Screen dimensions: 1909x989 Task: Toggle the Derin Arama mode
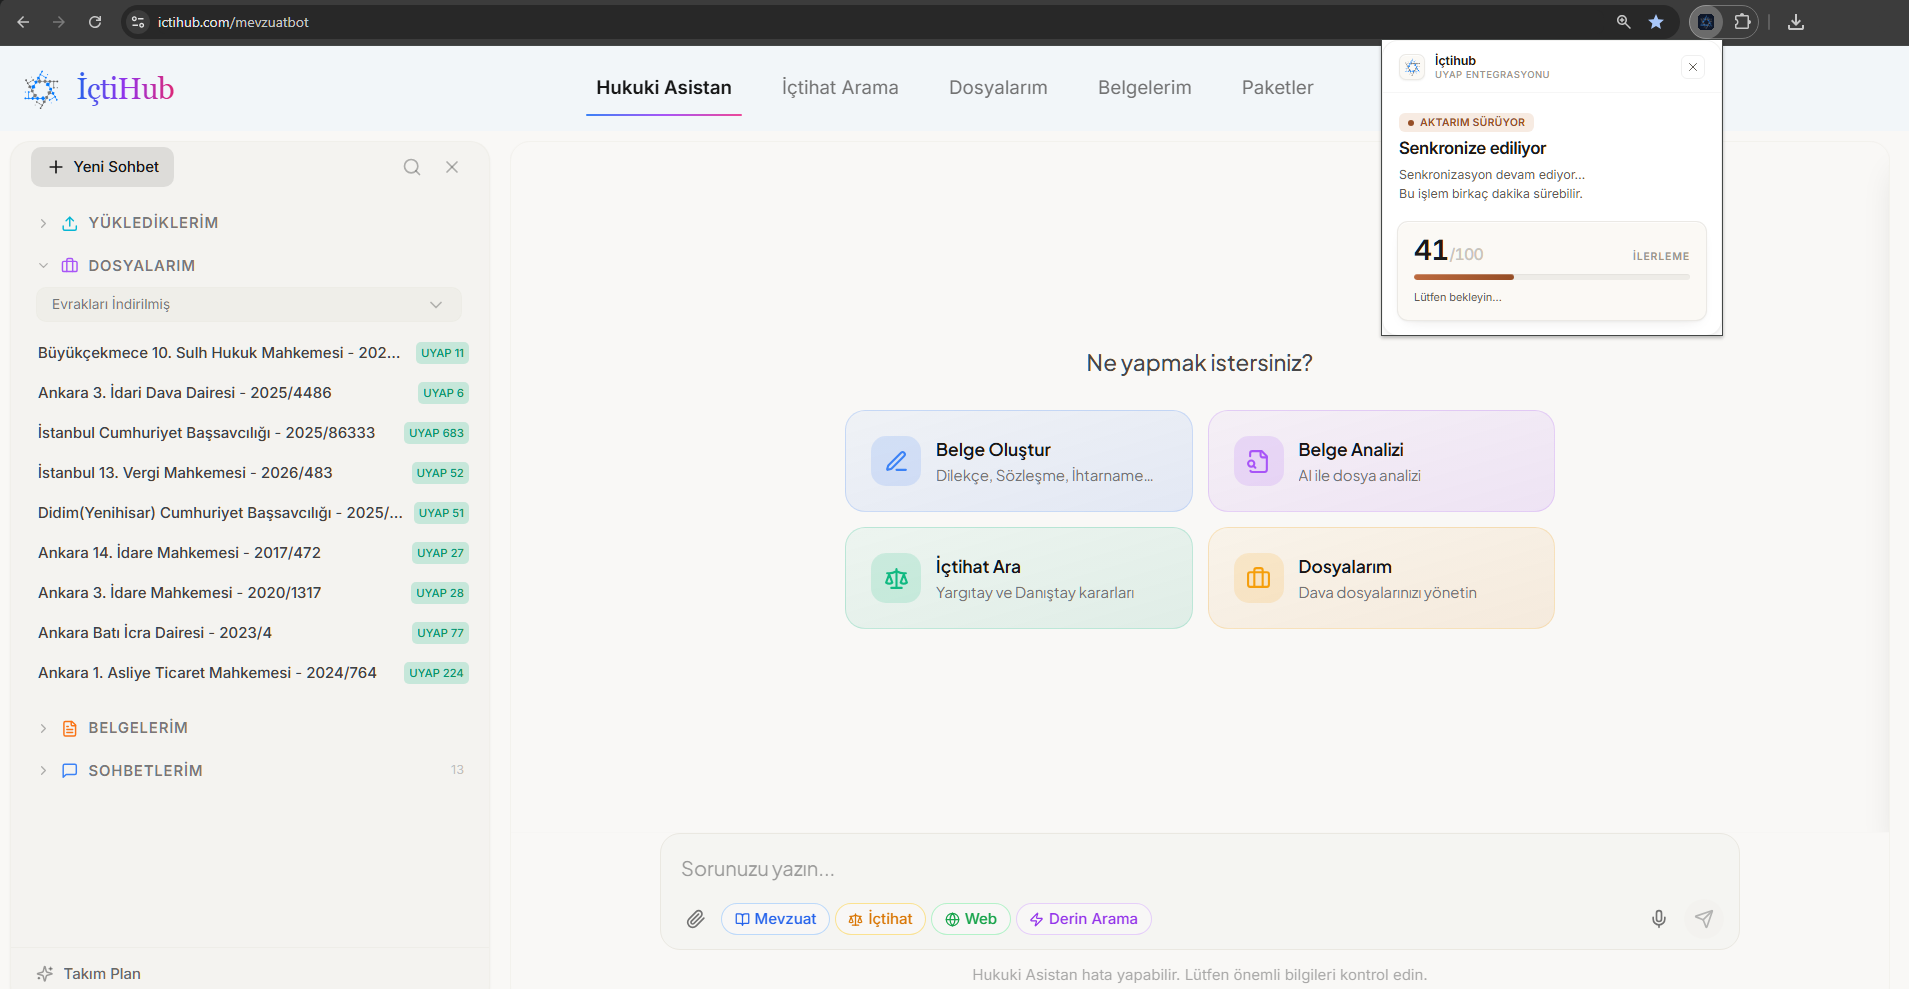pyautogui.click(x=1084, y=919)
